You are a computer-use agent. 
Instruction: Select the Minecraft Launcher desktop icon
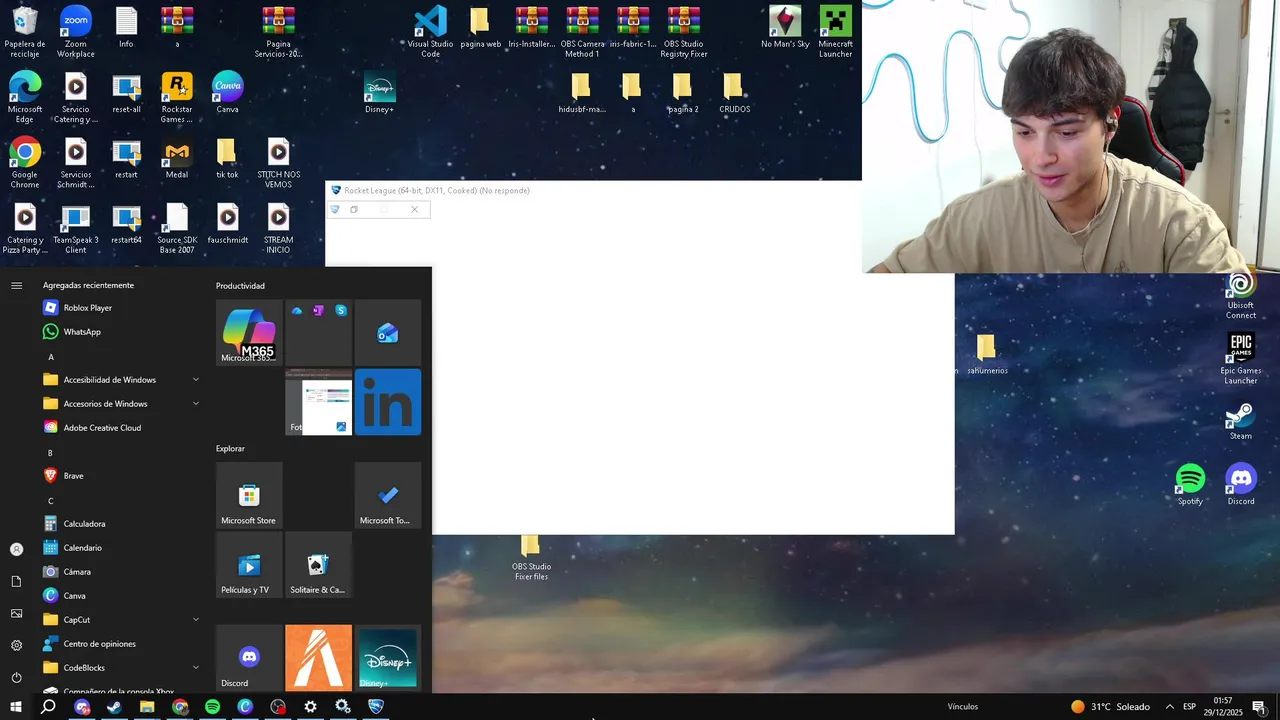(835, 31)
